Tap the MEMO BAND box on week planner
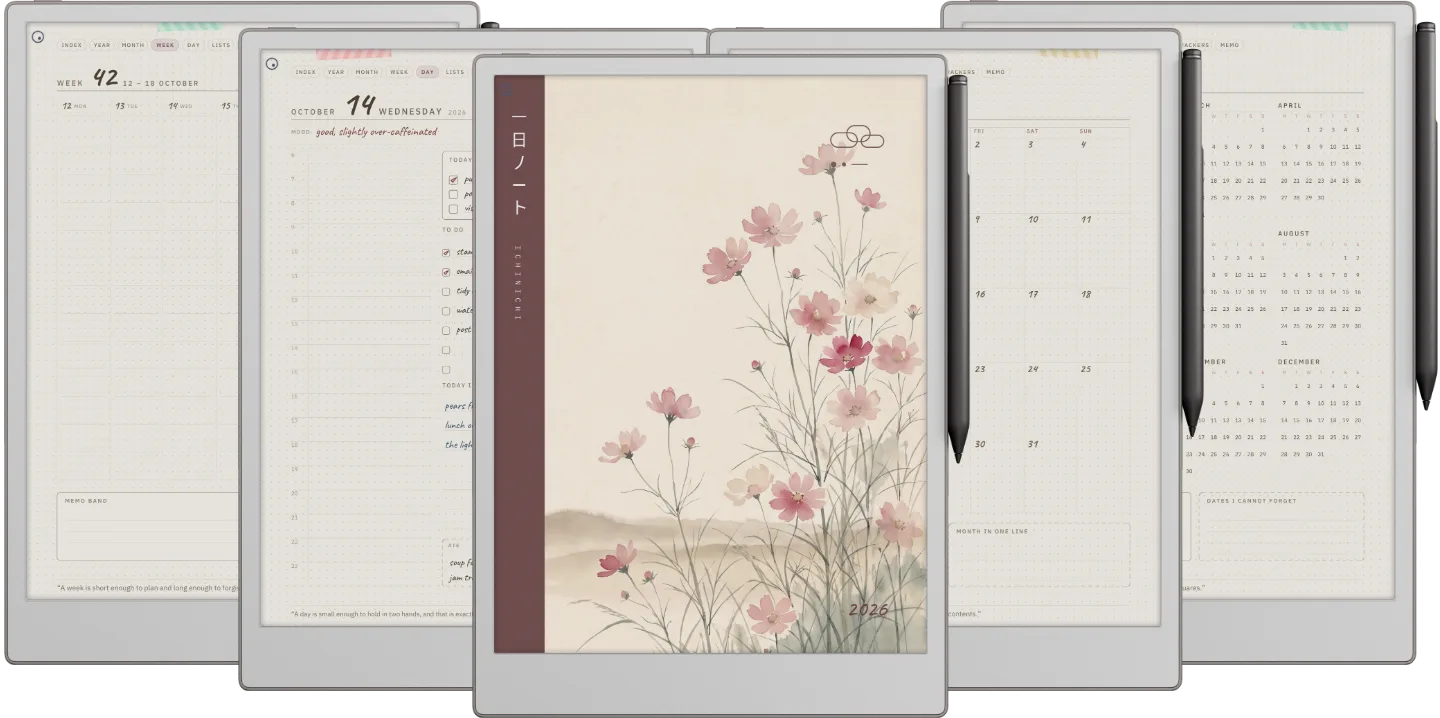The width and height of the screenshot is (1440, 718). tap(148, 526)
